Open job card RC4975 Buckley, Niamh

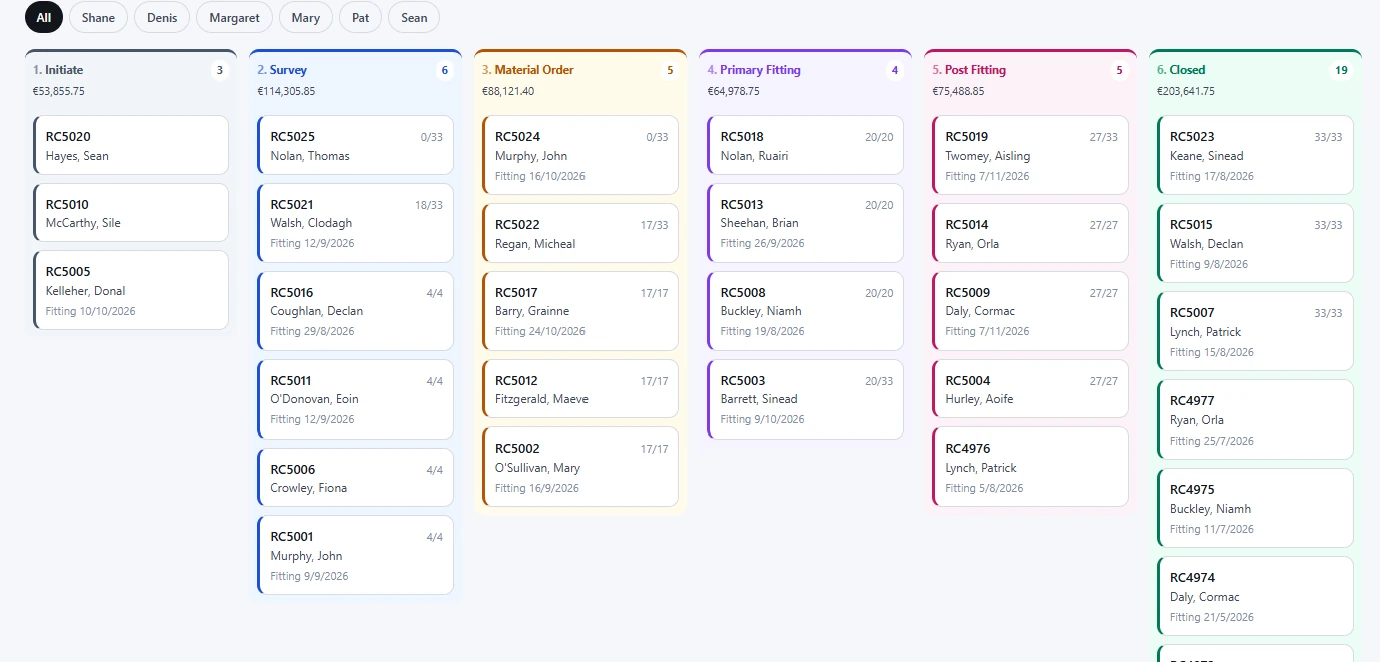click(1256, 508)
